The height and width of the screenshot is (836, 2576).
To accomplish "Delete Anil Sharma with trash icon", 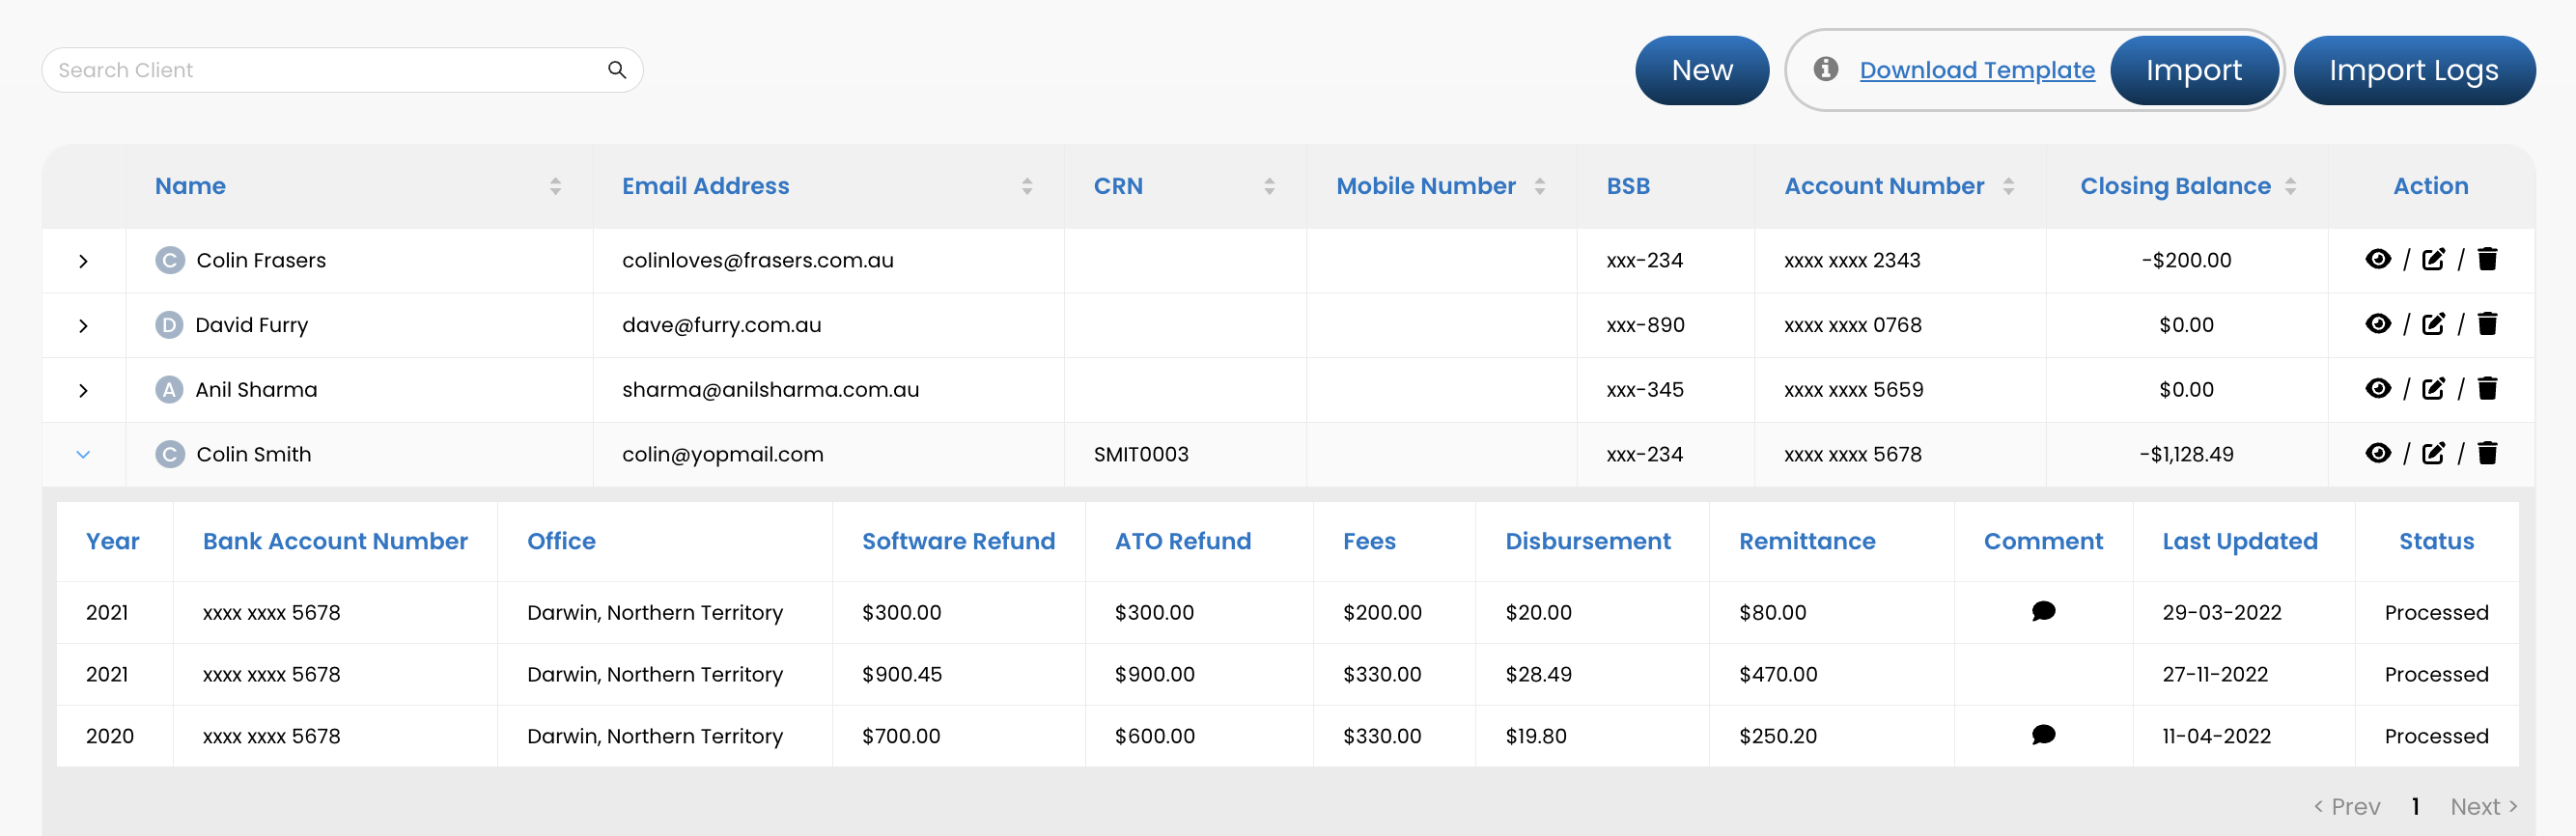I will [x=2488, y=389].
